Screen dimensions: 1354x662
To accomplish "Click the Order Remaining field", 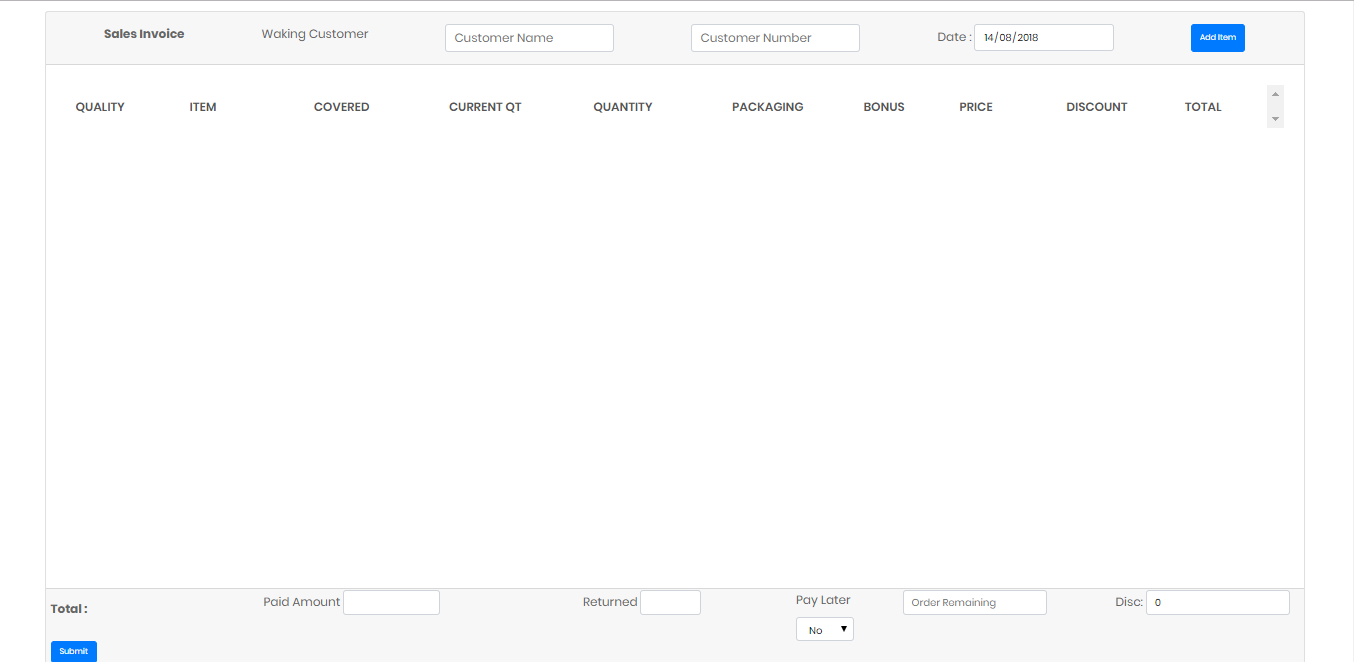I will click(974, 603).
